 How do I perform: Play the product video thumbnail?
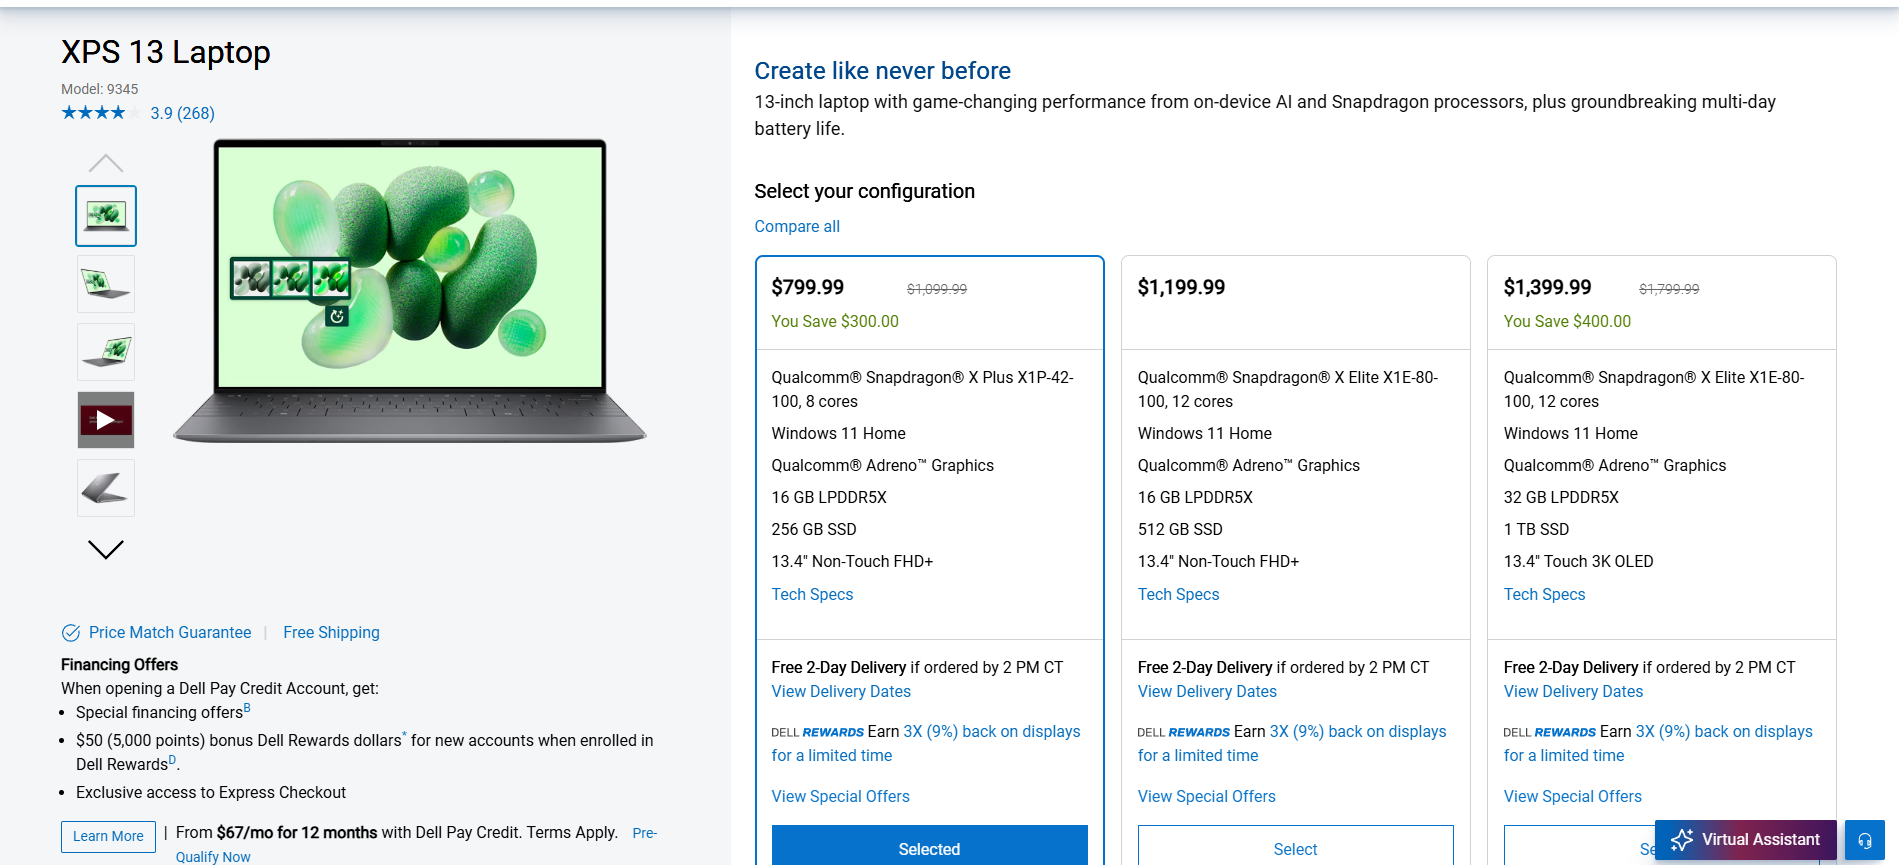106,420
